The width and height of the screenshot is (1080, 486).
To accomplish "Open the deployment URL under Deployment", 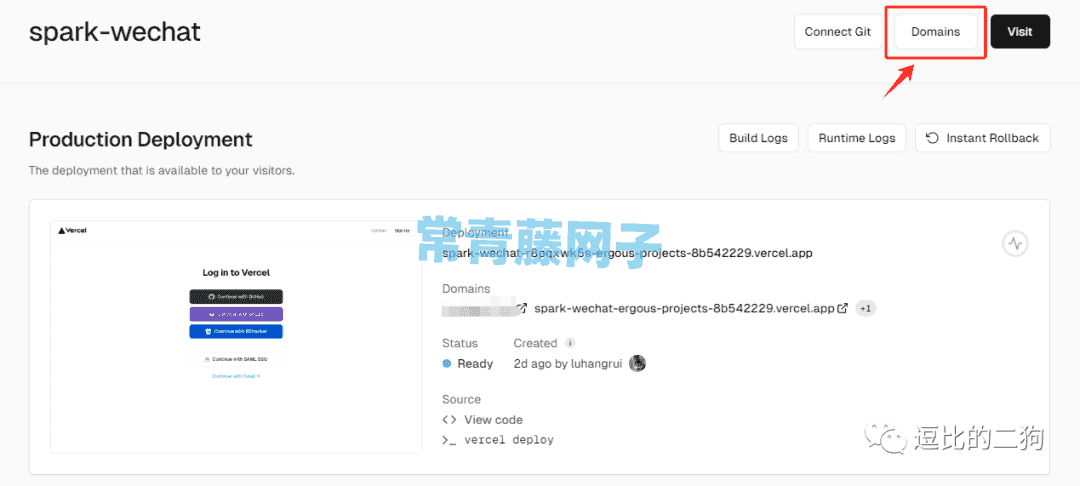I will pos(627,253).
